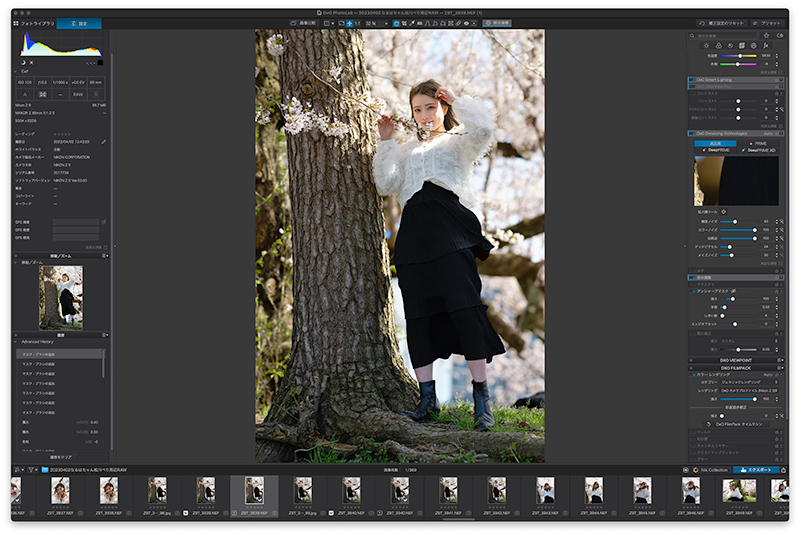
Task: Click the エクスポート export button
Action: click(756, 470)
